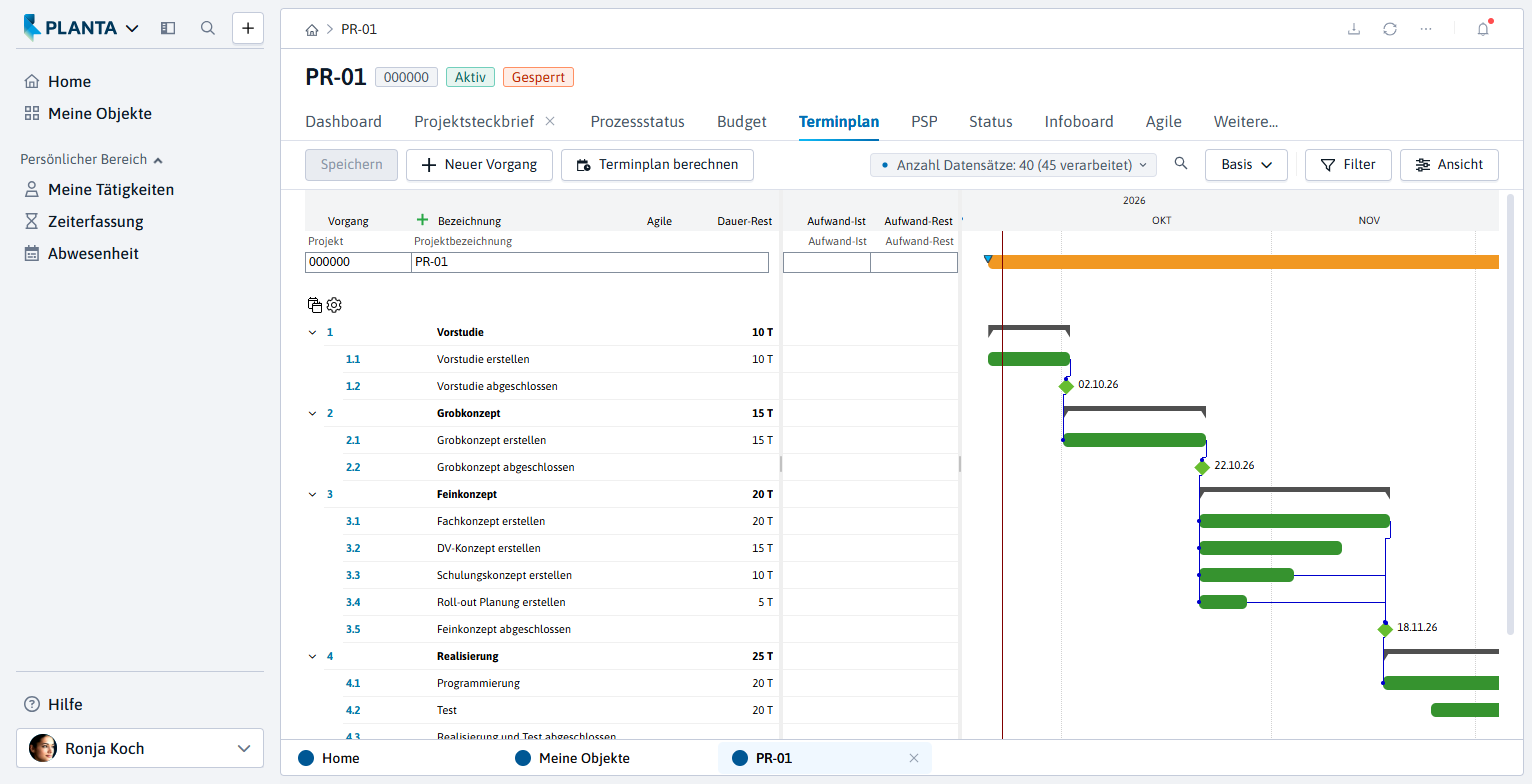Click the 02.10.26 milestone diamond
Image resolution: width=1532 pixels, height=784 pixels.
[x=1066, y=387]
